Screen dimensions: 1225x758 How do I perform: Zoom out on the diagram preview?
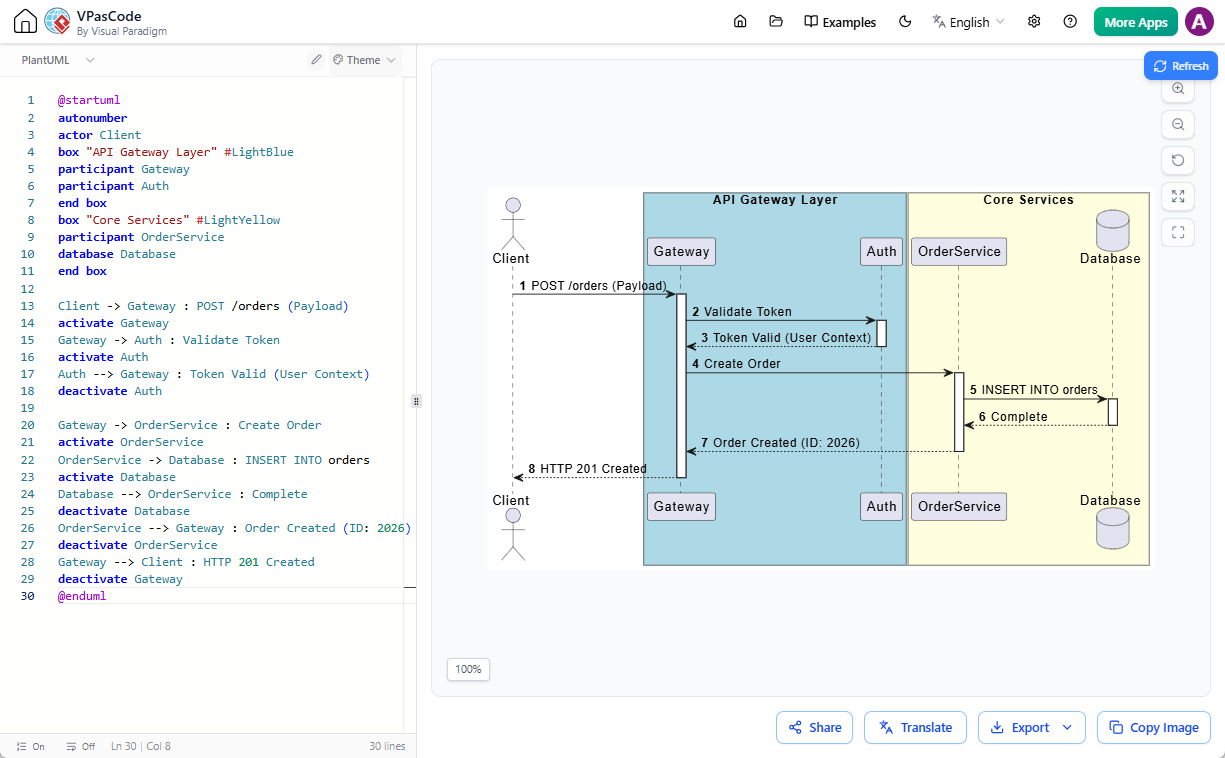[x=1178, y=125]
